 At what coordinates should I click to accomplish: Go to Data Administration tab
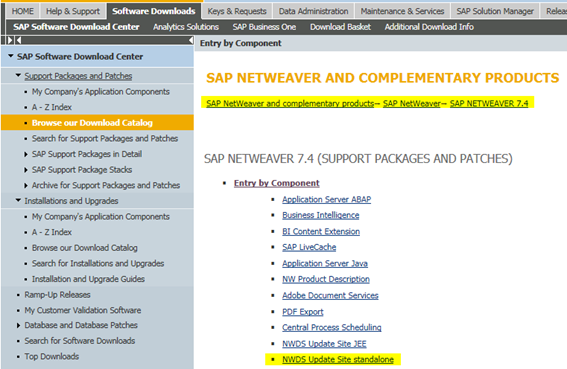pyautogui.click(x=314, y=11)
